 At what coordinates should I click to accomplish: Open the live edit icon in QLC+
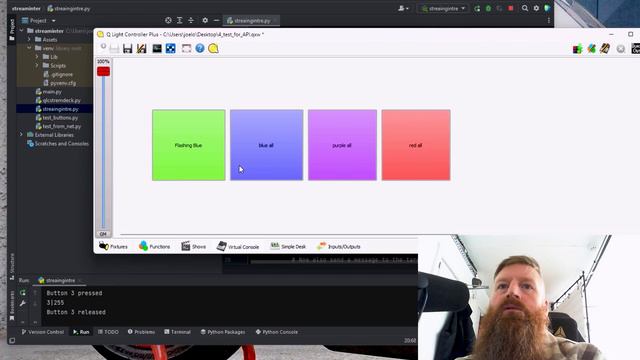point(591,49)
